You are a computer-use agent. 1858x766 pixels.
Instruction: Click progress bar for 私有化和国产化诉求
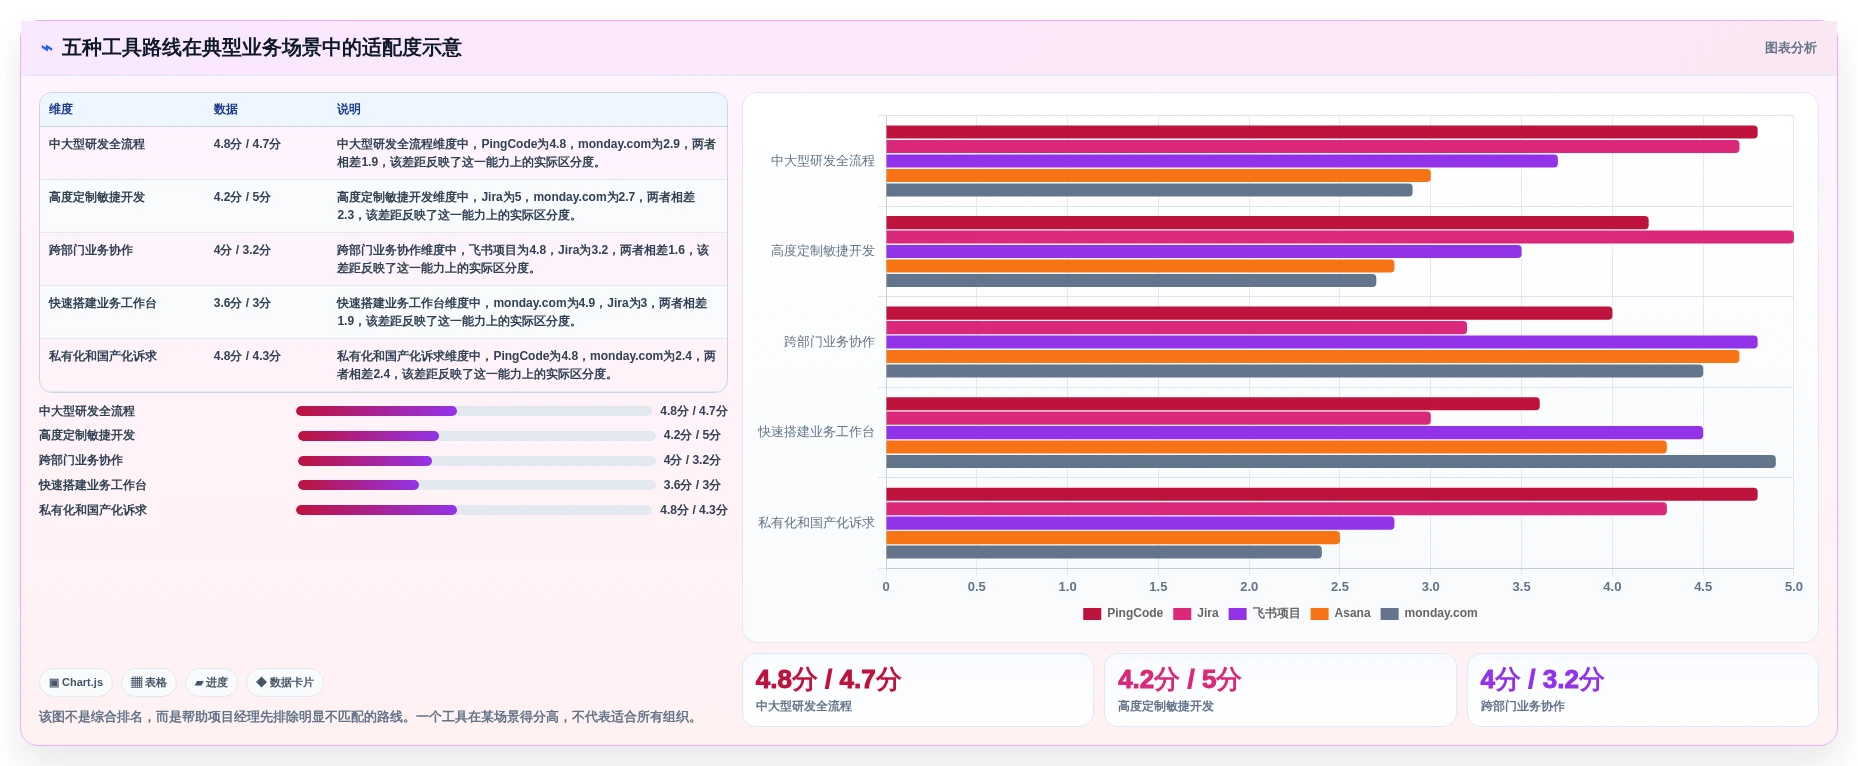pyautogui.click(x=474, y=510)
